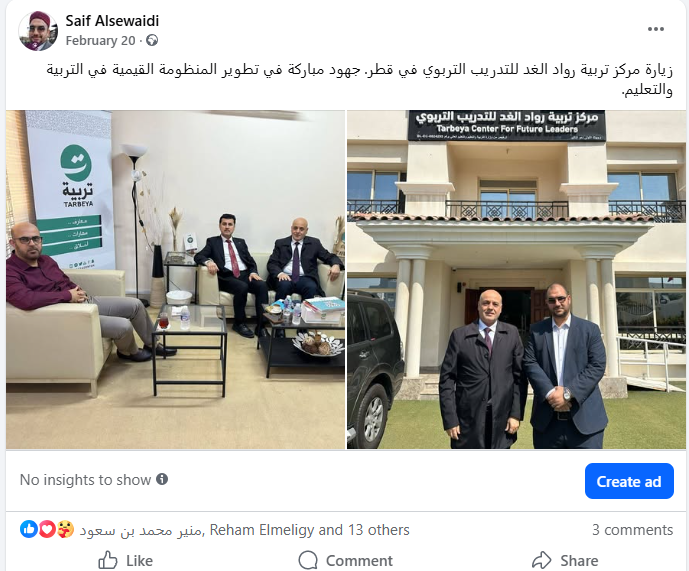
Task: Click the Create ad button
Action: click(x=629, y=481)
